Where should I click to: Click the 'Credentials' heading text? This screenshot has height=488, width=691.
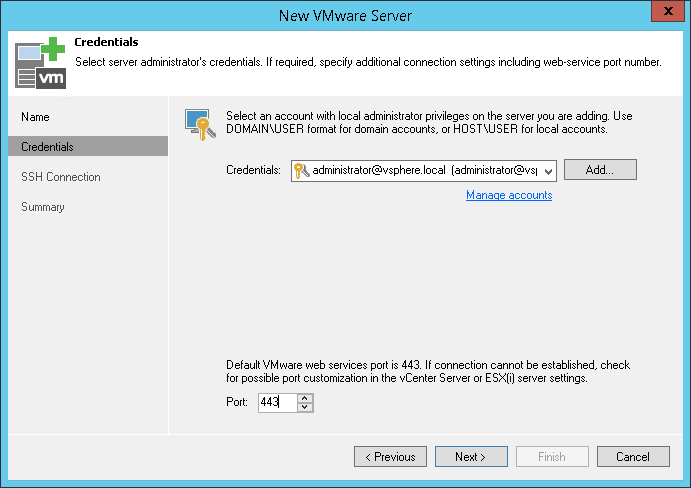click(x=106, y=42)
